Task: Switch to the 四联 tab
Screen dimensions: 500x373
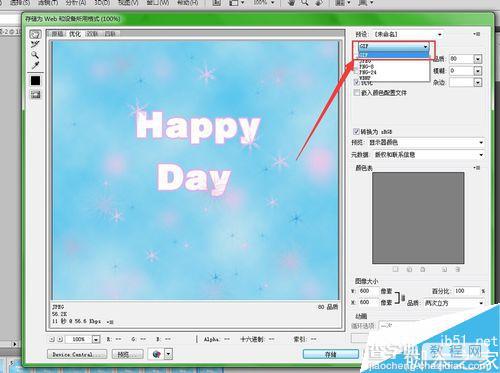Action: (x=110, y=34)
